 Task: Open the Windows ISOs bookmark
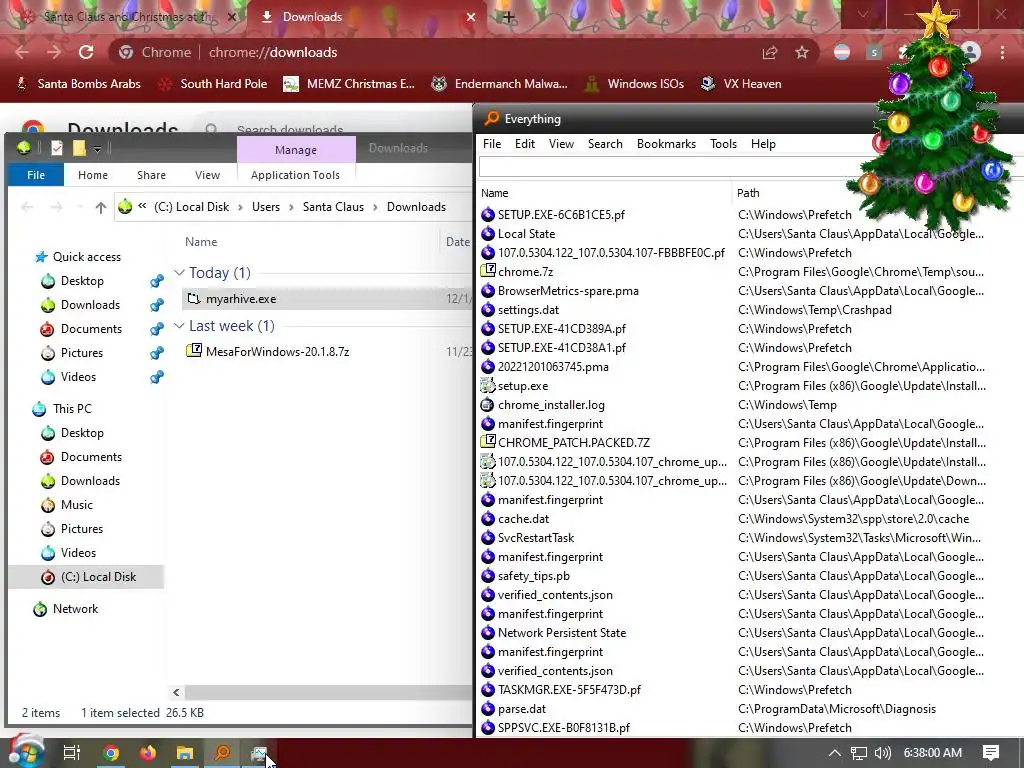pos(634,84)
